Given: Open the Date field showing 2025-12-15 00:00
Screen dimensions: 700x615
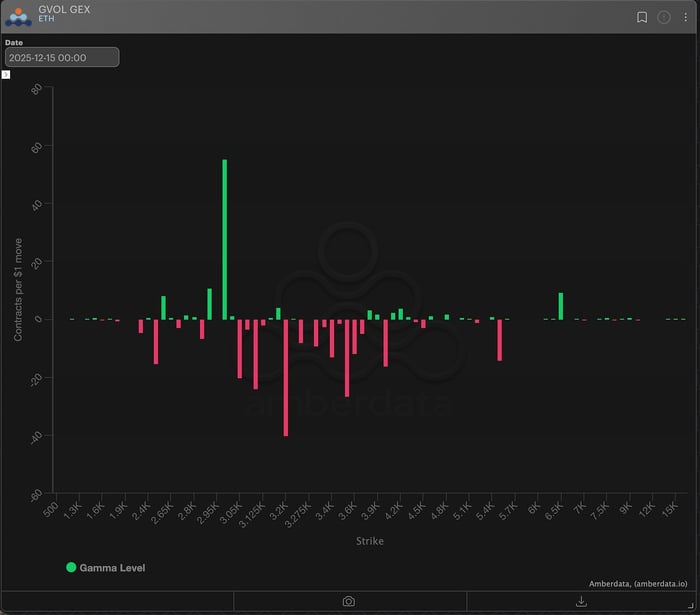Looking at the screenshot, I should point(62,58).
